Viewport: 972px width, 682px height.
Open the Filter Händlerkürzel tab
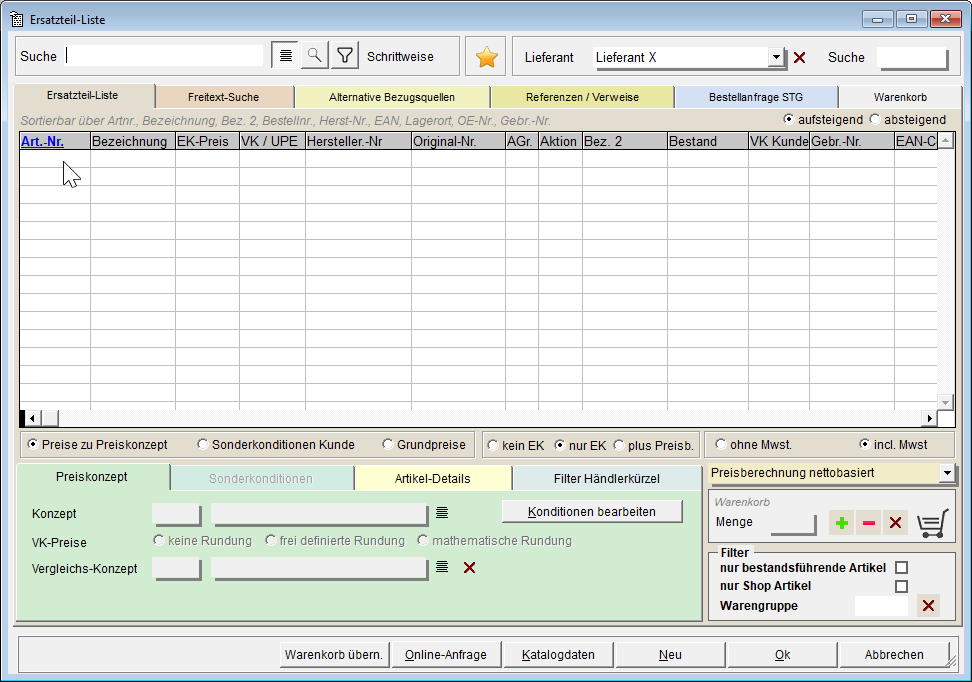606,479
